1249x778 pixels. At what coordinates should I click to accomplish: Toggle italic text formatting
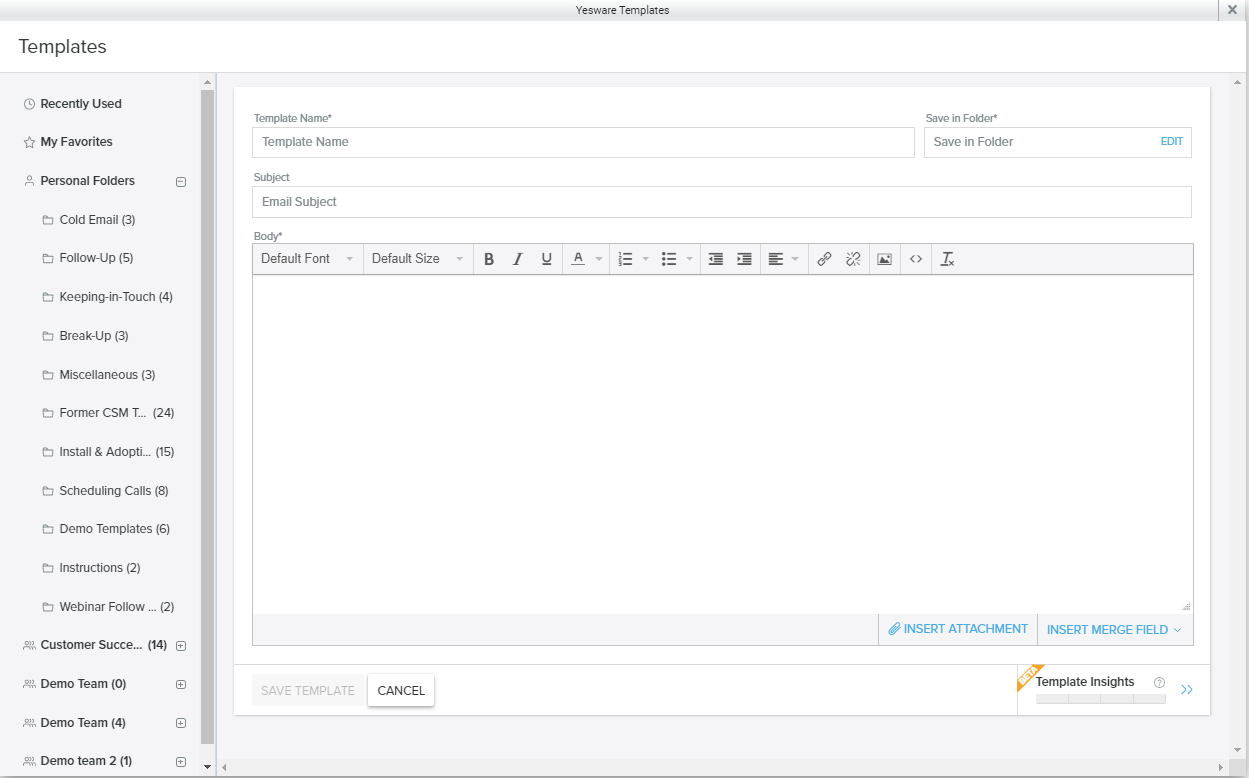click(517, 259)
